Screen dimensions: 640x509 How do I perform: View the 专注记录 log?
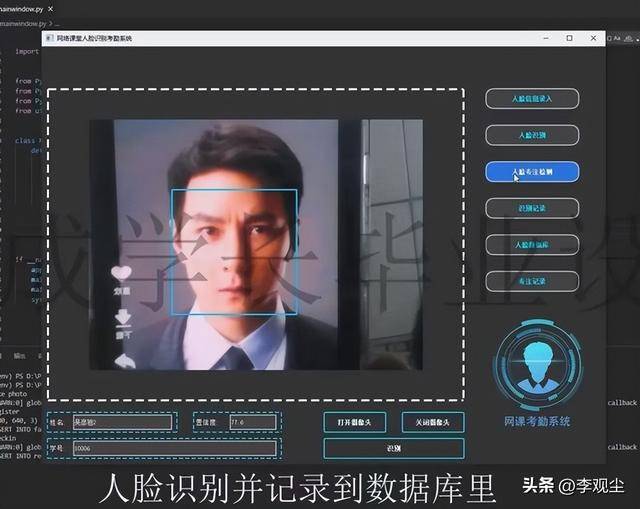[532, 281]
